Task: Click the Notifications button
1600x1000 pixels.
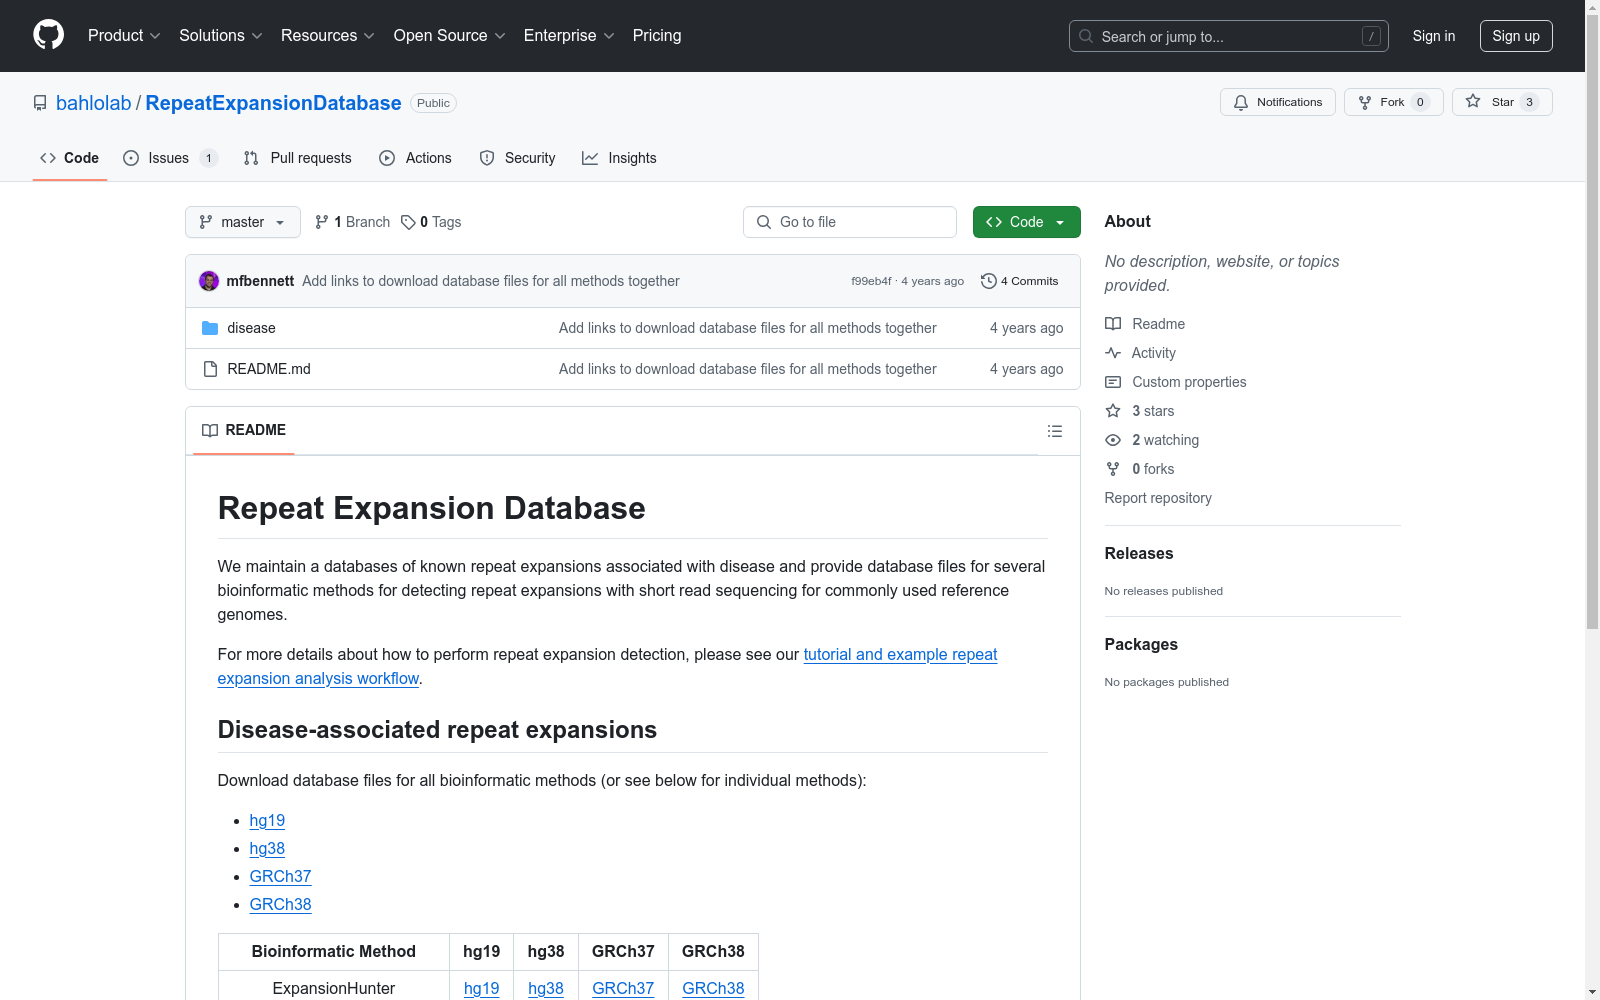Action: click(1278, 102)
